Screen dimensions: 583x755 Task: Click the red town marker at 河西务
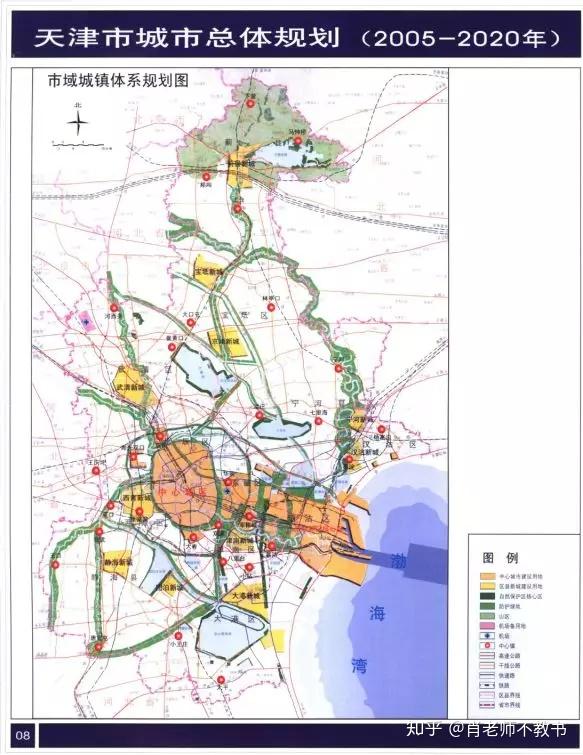pyautogui.click(x=114, y=308)
